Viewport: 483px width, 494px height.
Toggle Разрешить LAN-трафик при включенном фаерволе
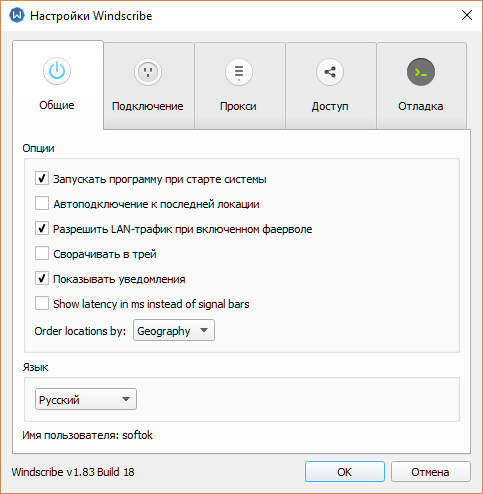[x=42, y=229]
